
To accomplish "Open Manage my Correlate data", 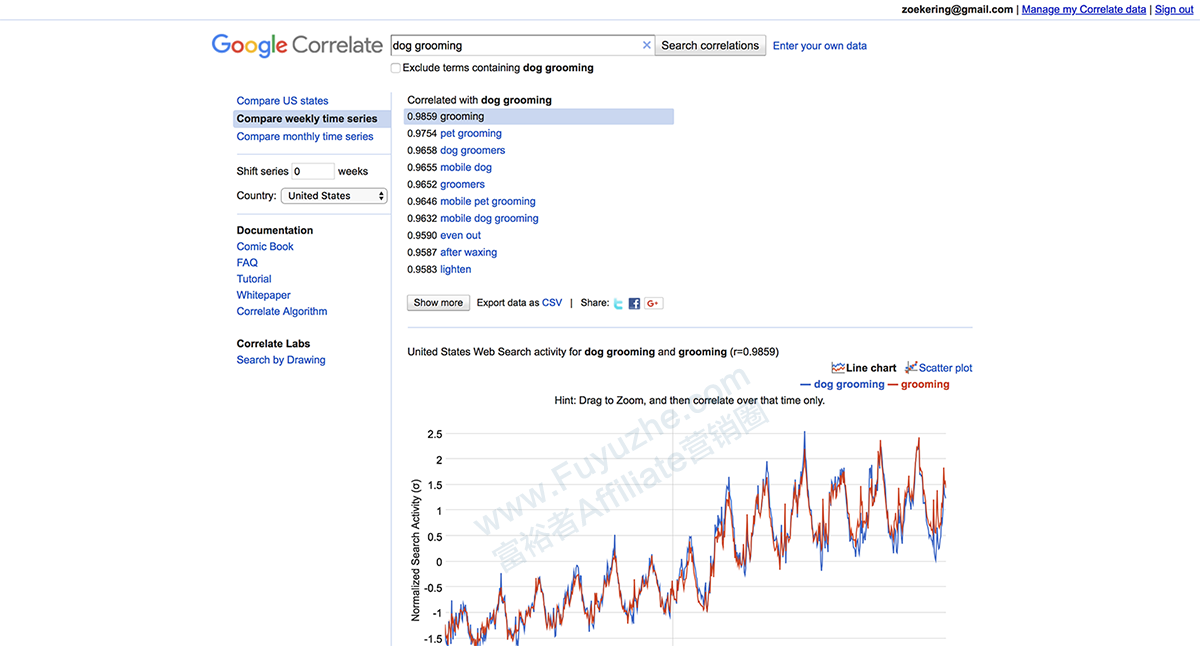I will click(x=1084, y=10).
